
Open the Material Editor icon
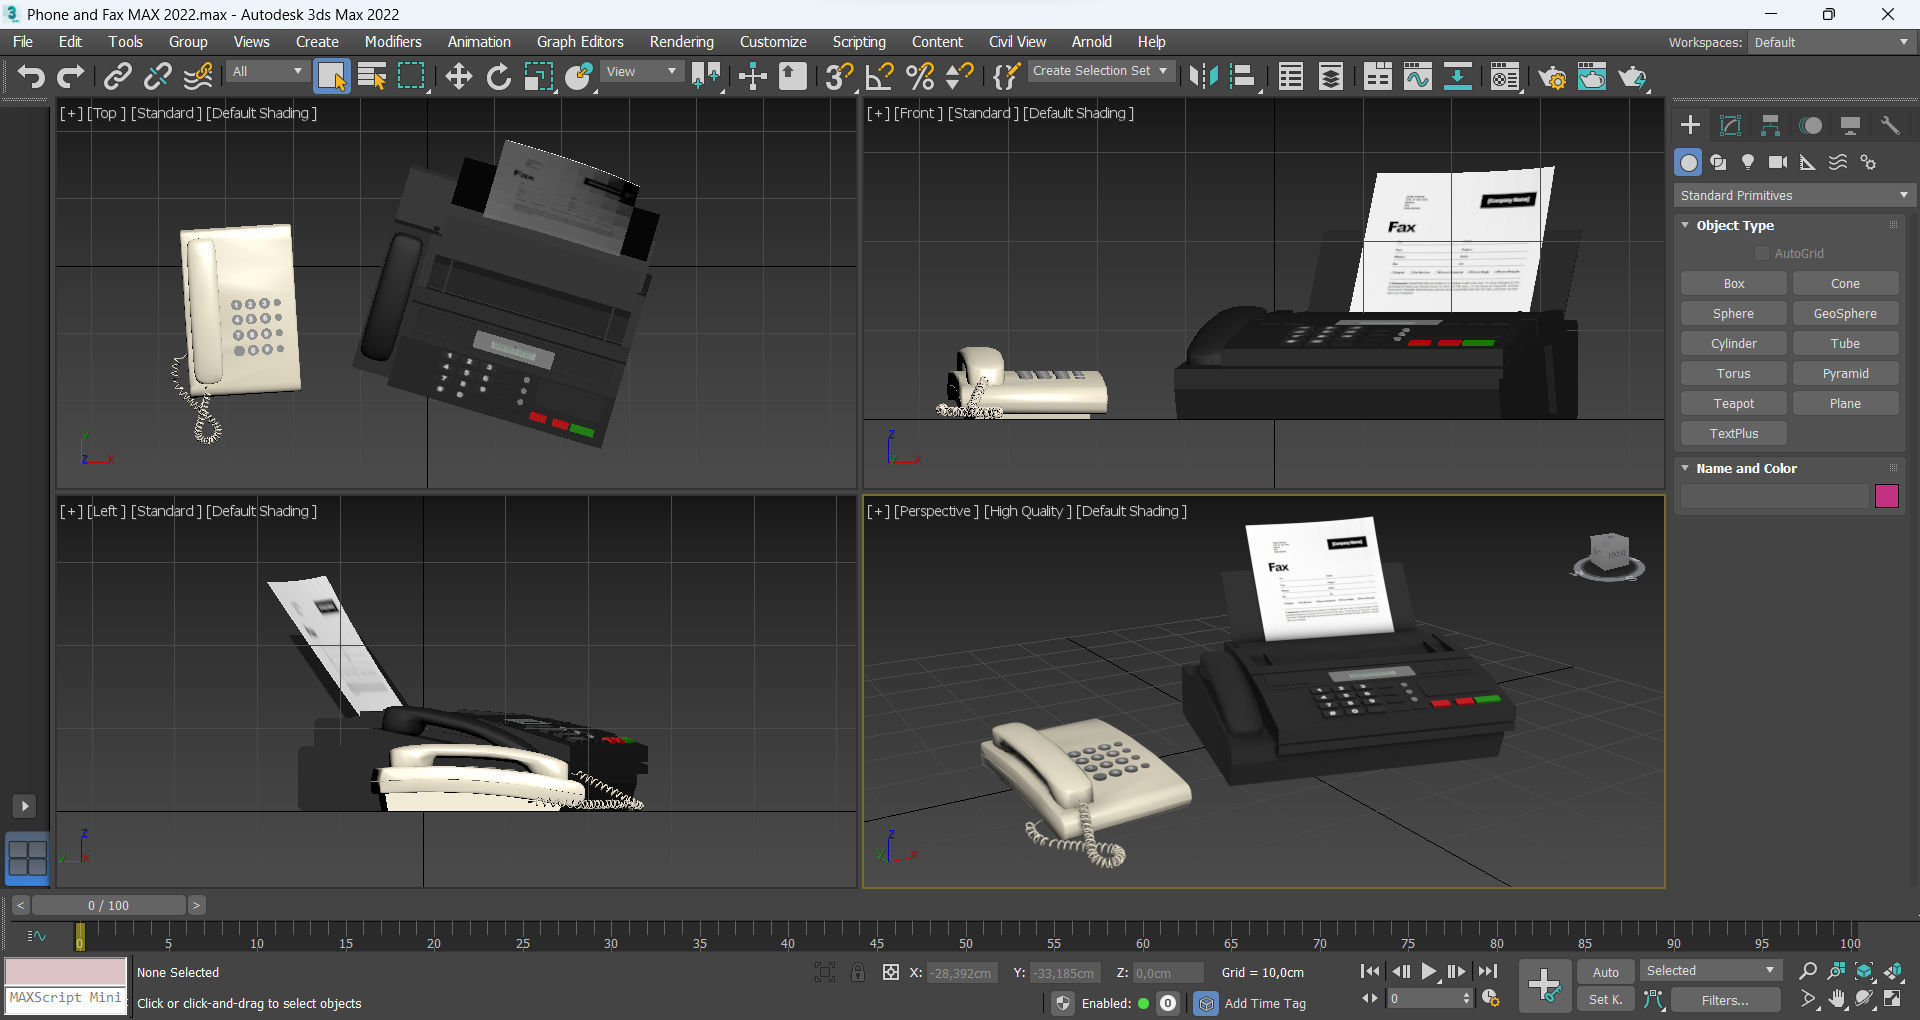point(1505,76)
